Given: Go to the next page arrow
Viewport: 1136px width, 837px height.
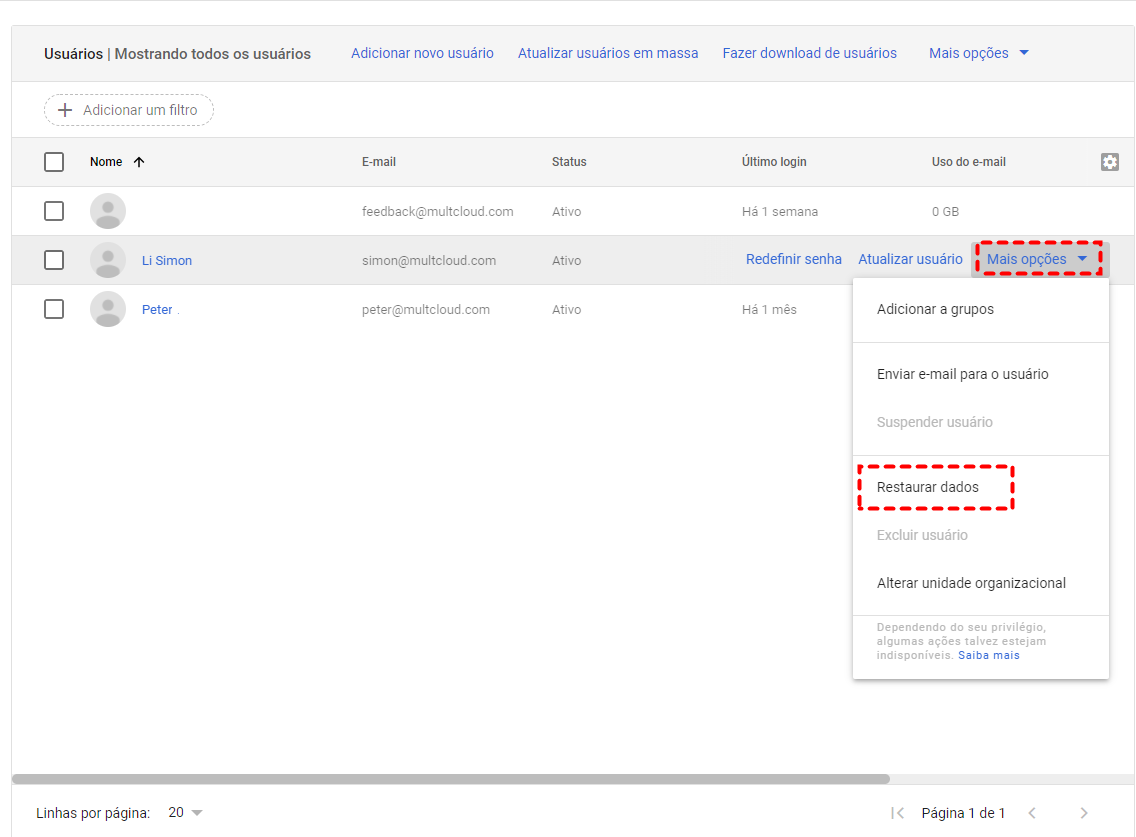Looking at the screenshot, I should pos(1083,813).
